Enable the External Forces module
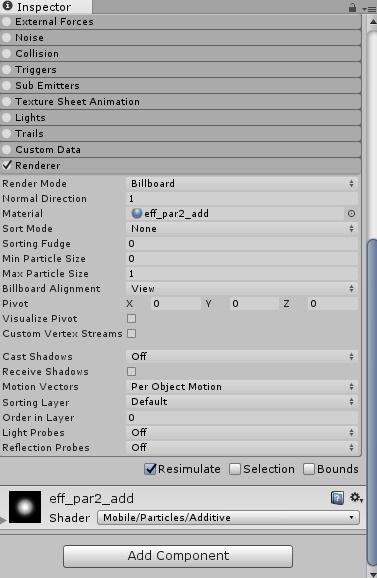The width and height of the screenshot is (377, 578). coord(6,22)
